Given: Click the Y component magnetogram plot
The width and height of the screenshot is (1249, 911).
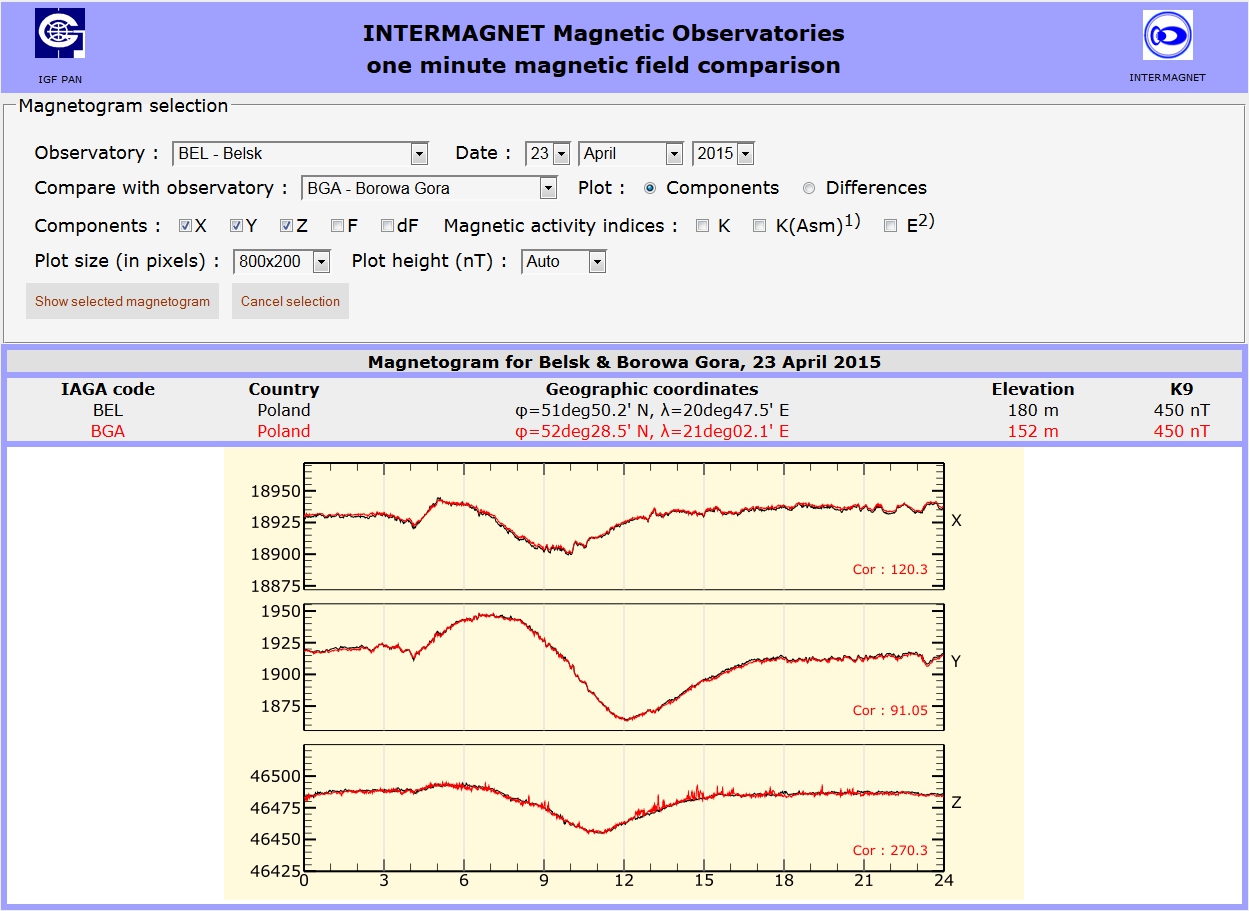Looking at the screenshot, I should (624, 667).
